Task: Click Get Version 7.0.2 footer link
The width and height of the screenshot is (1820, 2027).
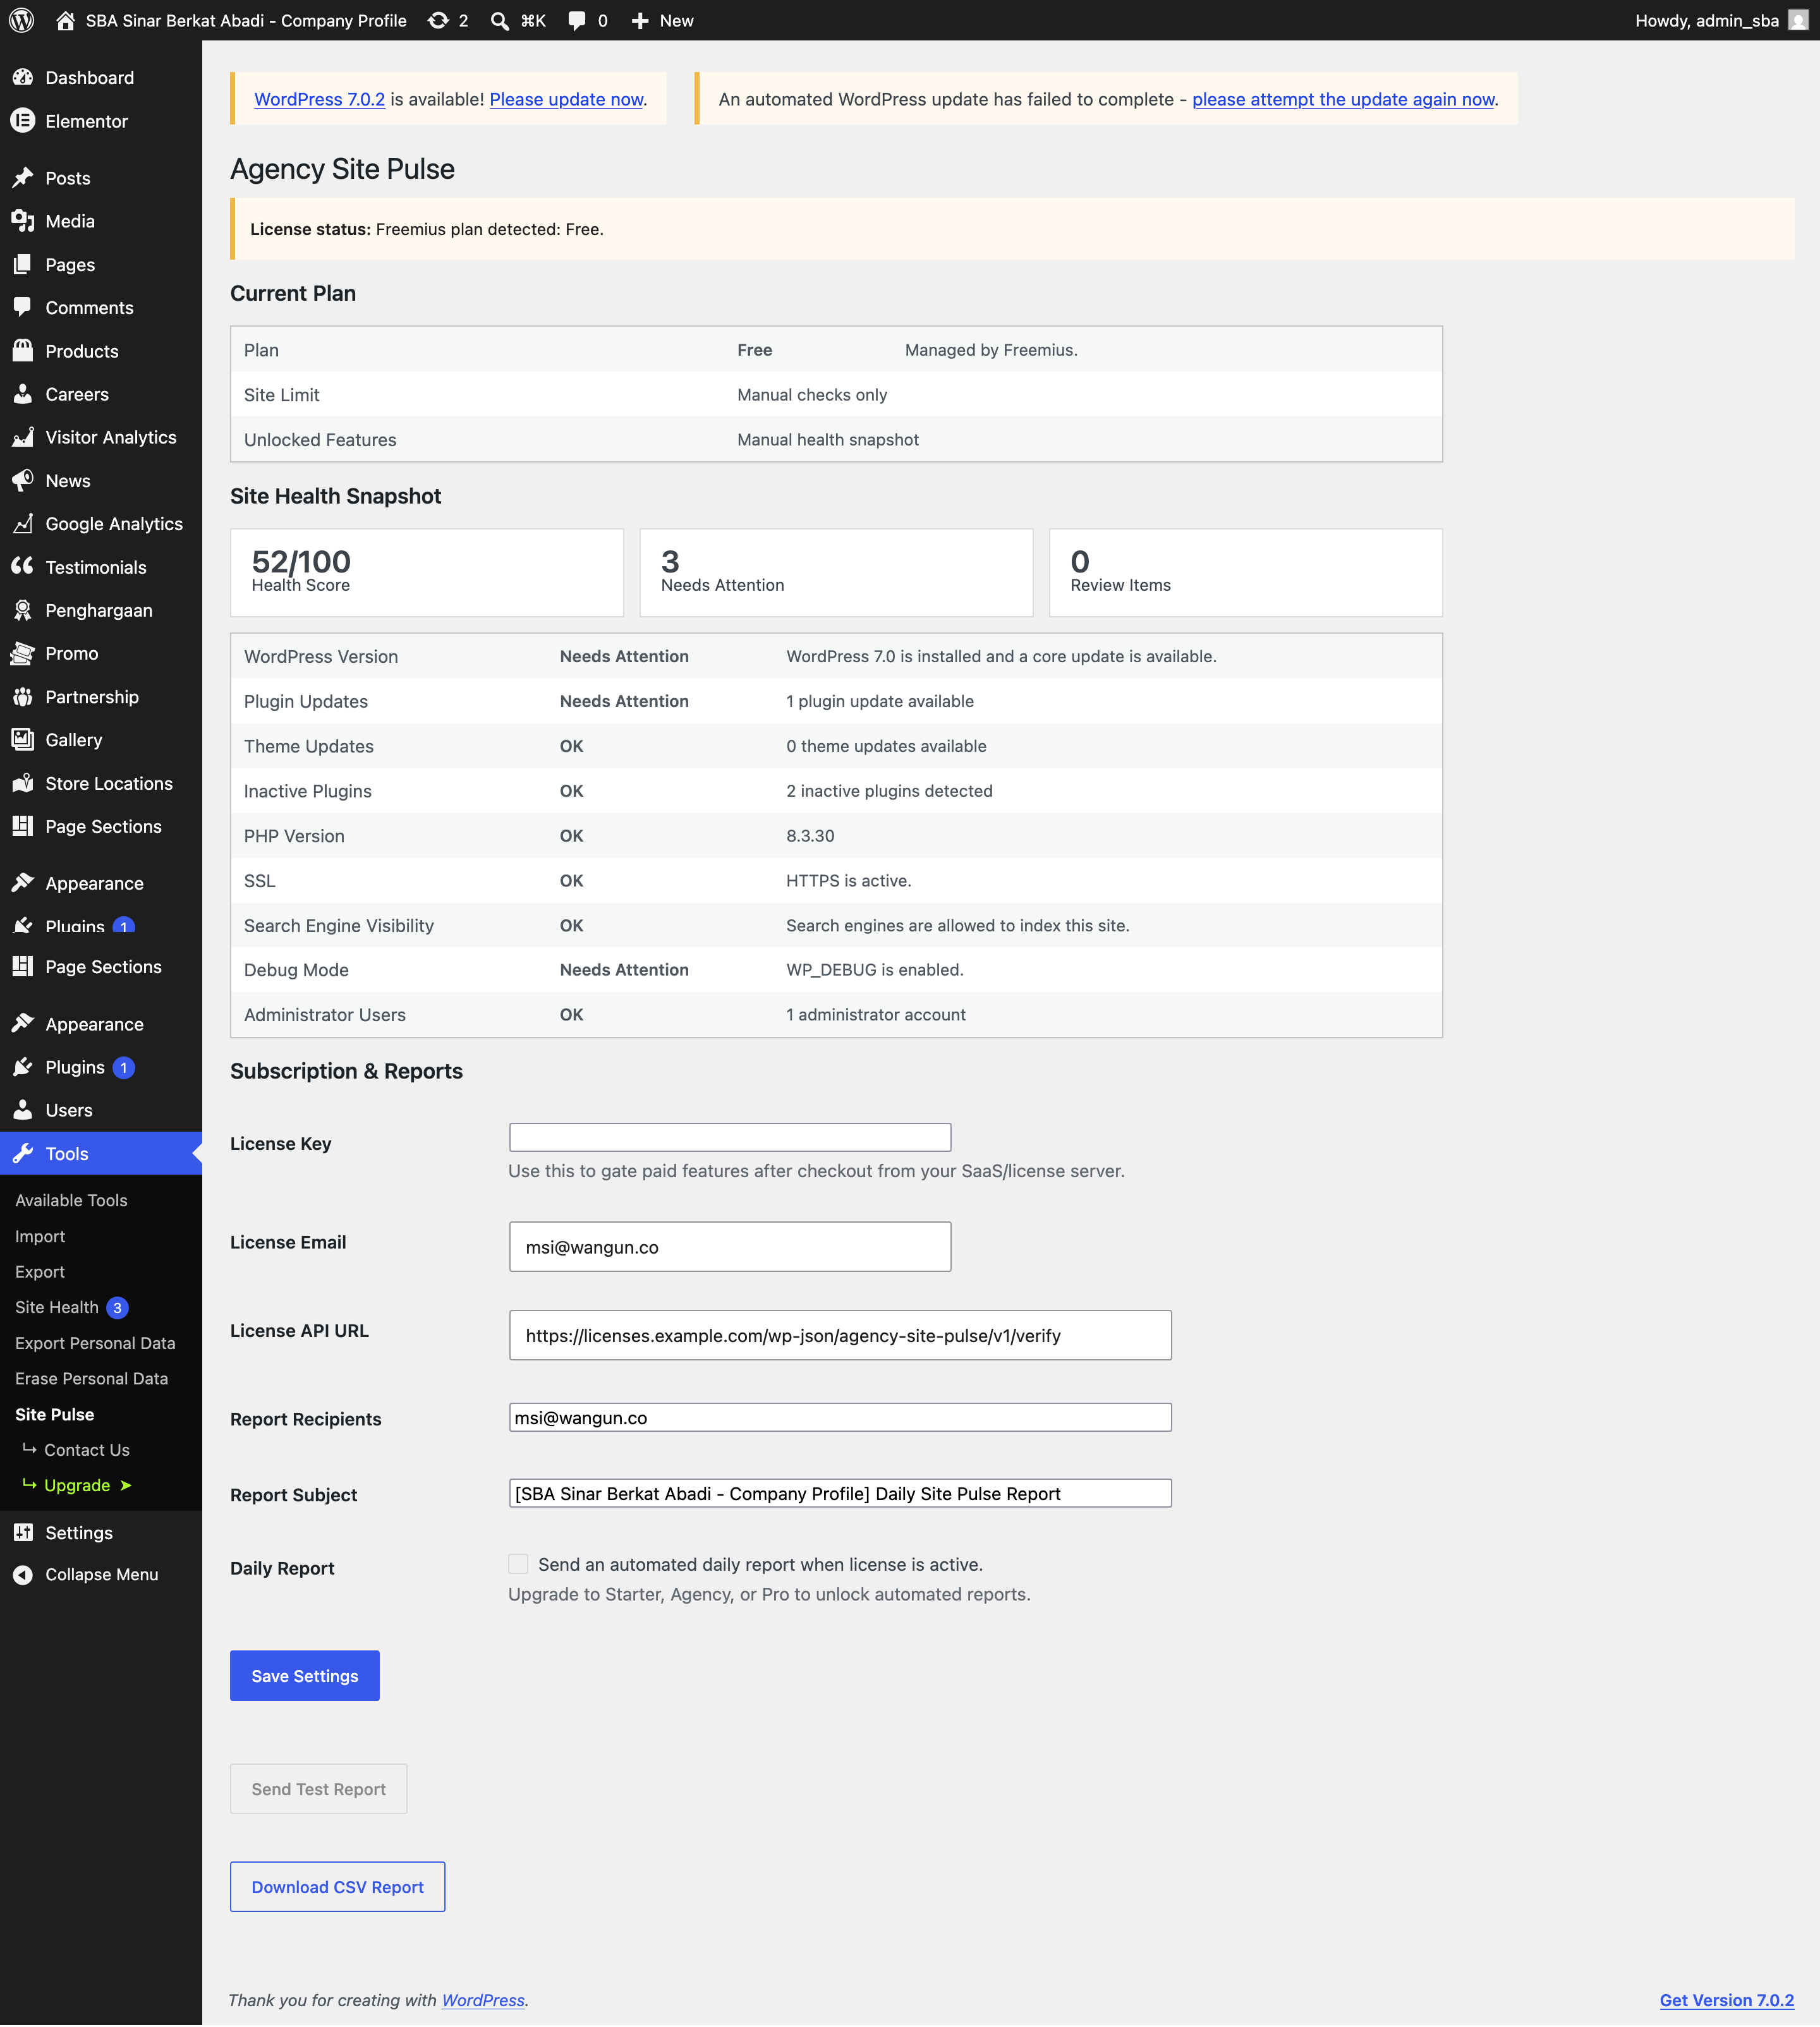Action: point(1727,2000)
